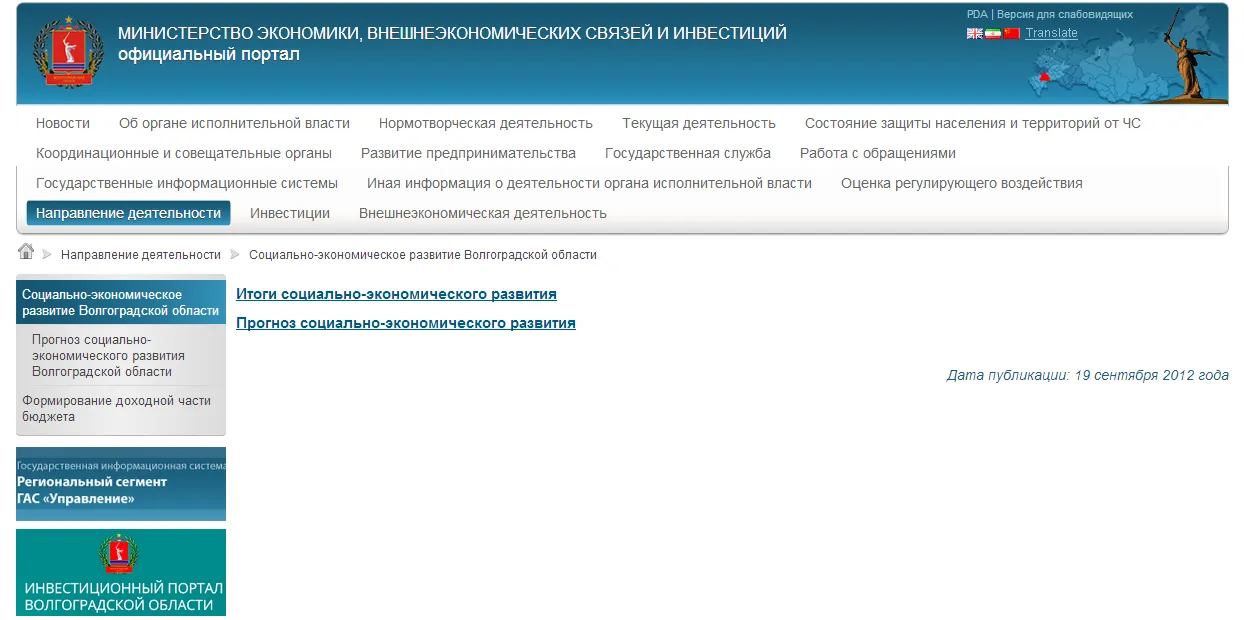
Task: Open Внешнеэкономическая деятельность menu item
Action: (x=483, y=213)
